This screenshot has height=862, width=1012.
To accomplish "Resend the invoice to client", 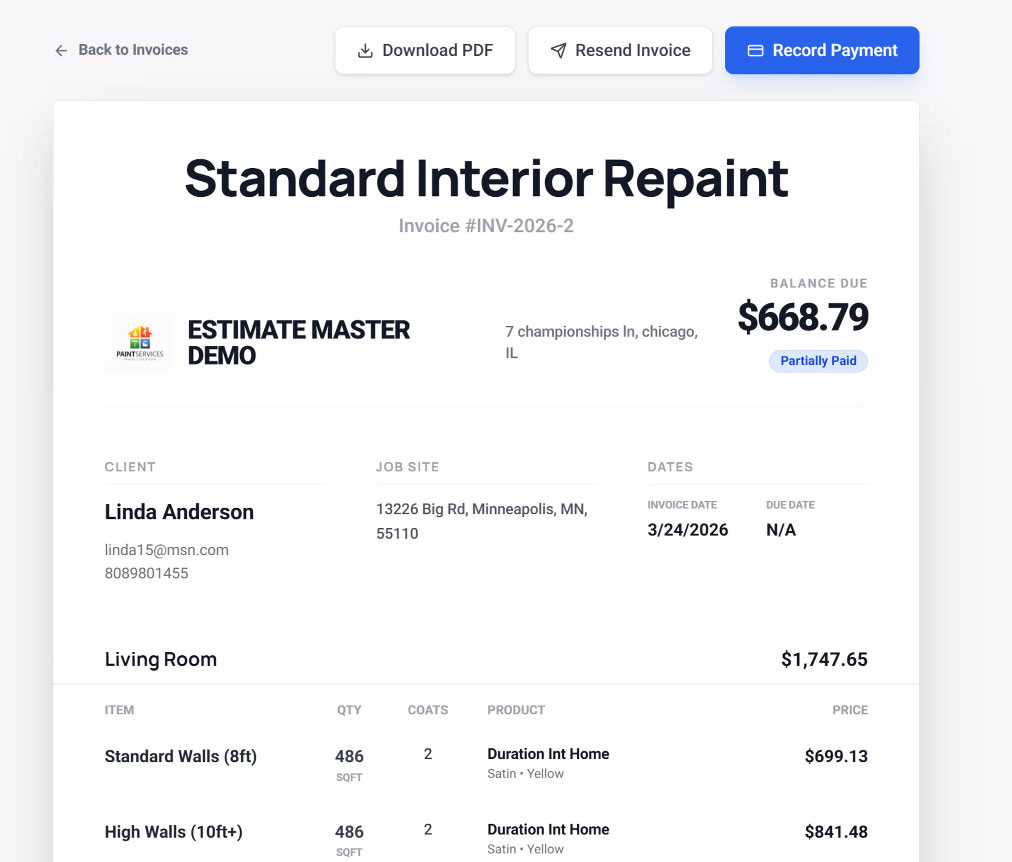I will (x=620, y=50).
